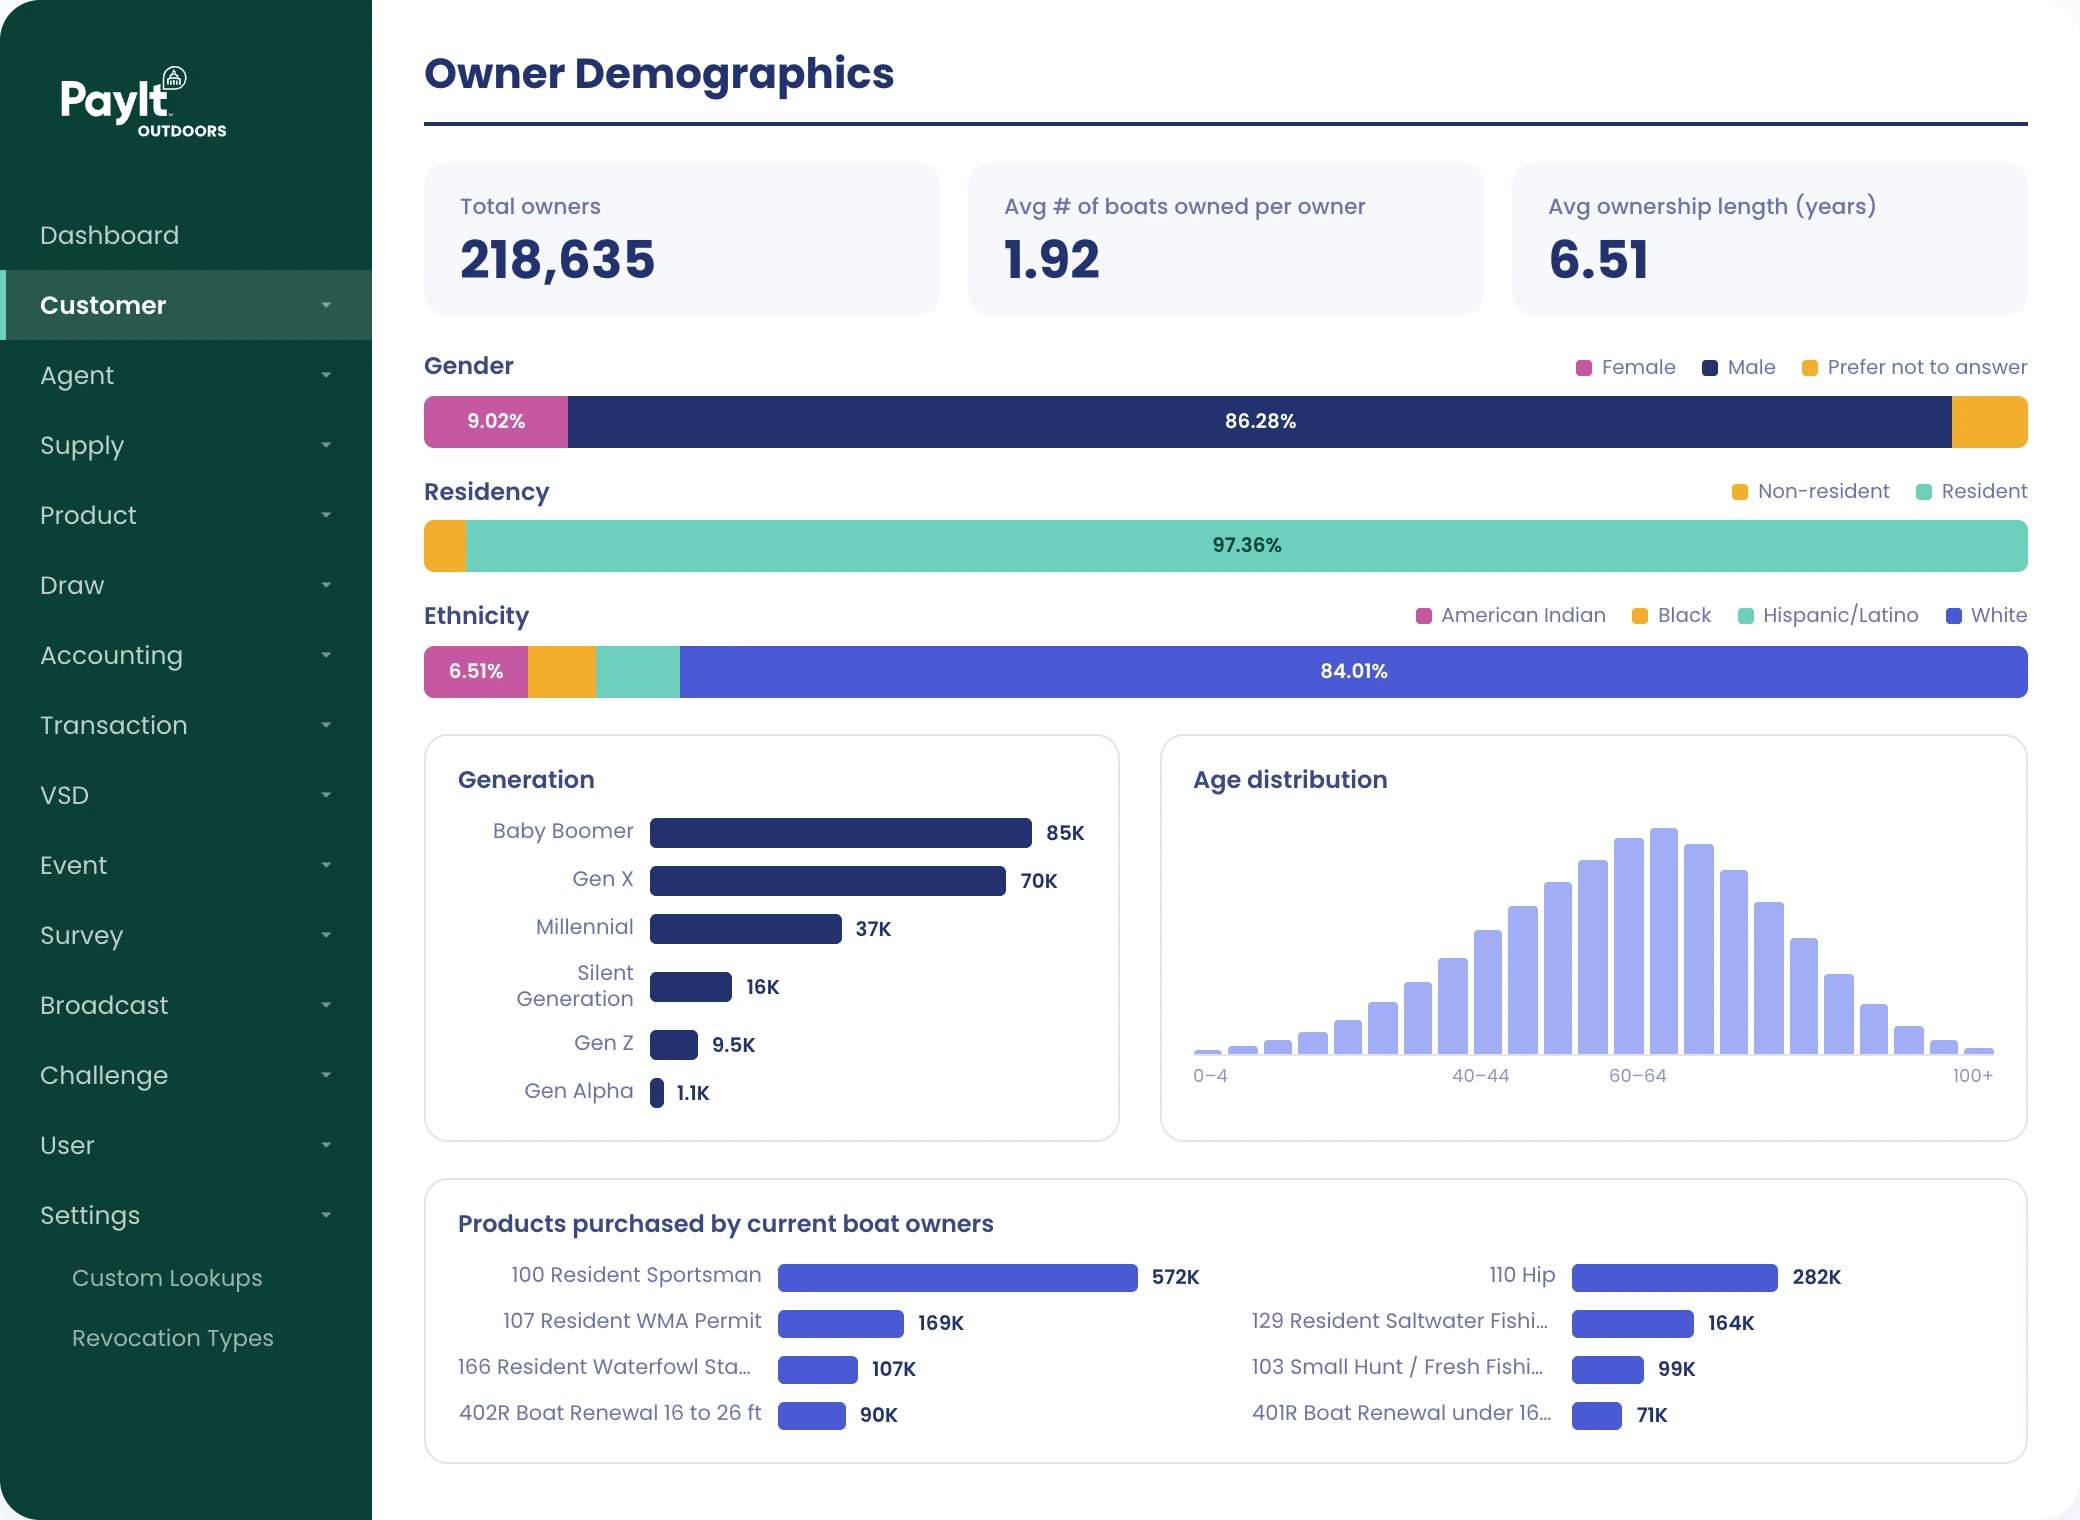Click the 9.02% Female gender bar
2080x1520 pixels.
tap(496, 422)
